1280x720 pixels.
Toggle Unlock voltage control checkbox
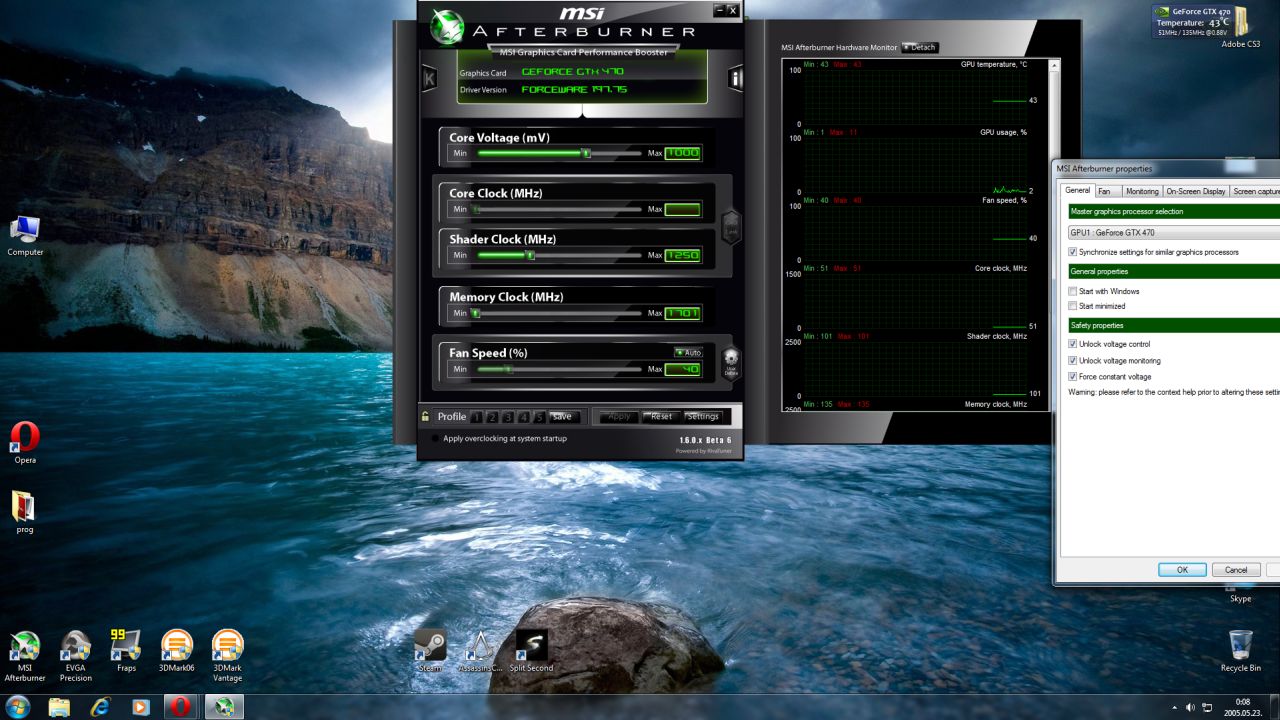[x=1074, y=344]
